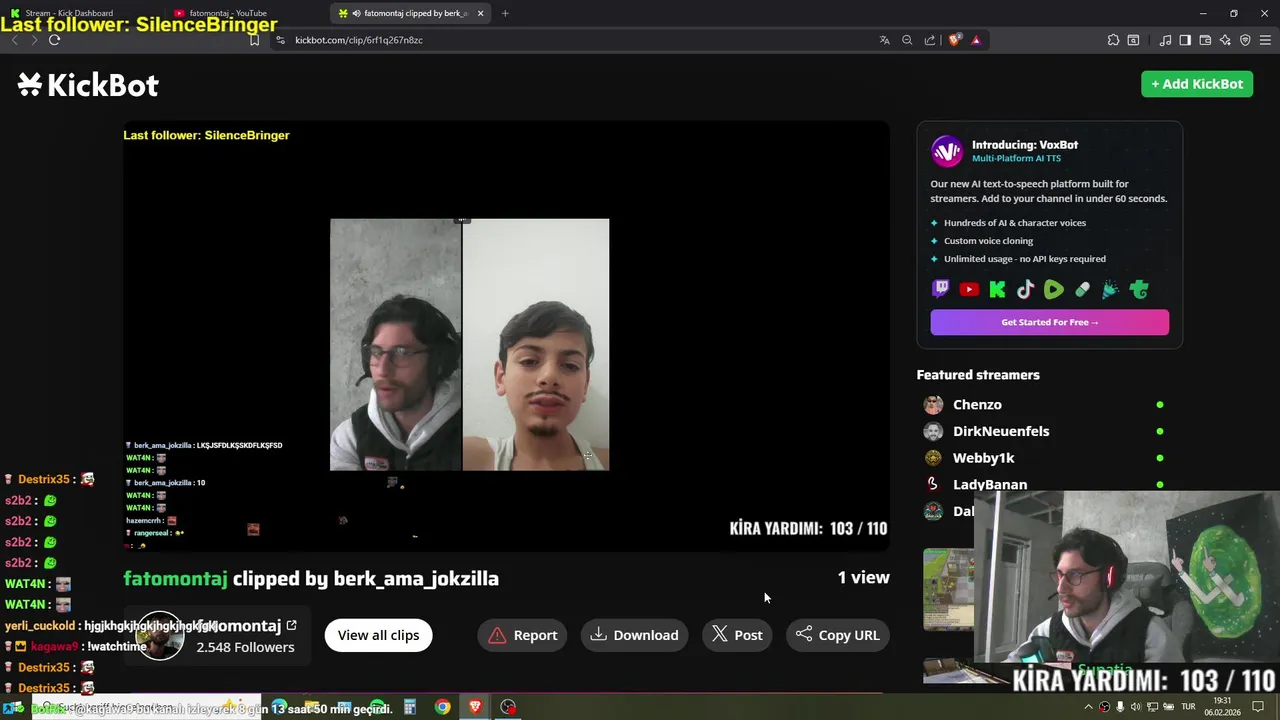Reload the page
This screenshot has width=1280, height=720.
click(x=54, y=40)
